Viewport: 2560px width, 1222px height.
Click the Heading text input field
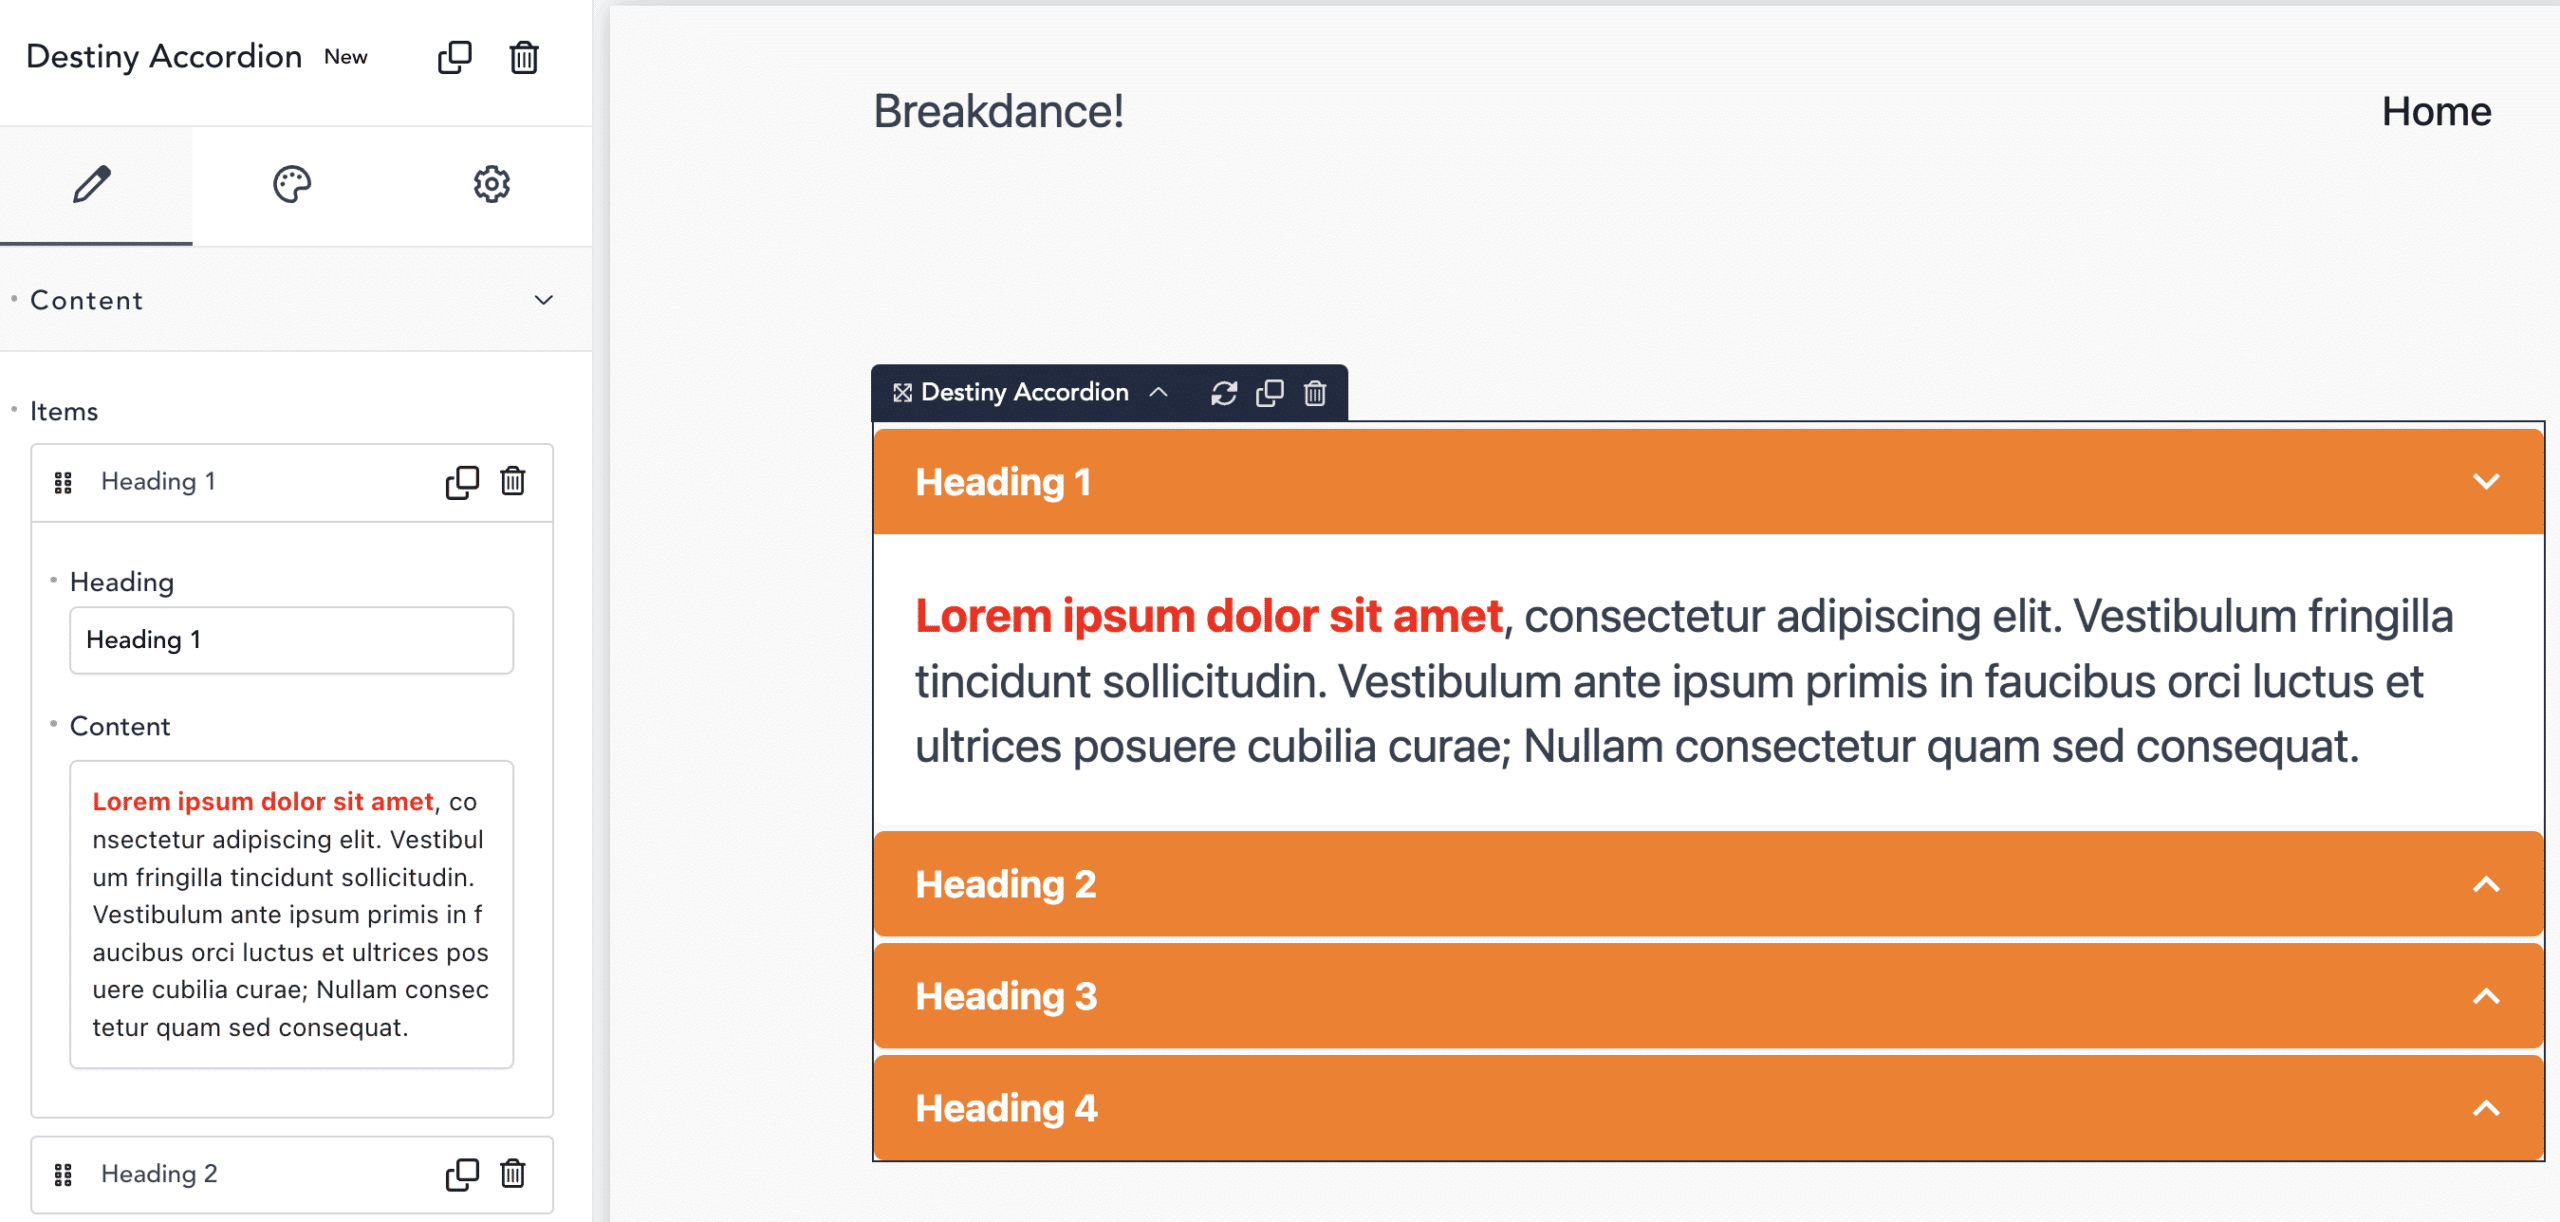point(291,640)
